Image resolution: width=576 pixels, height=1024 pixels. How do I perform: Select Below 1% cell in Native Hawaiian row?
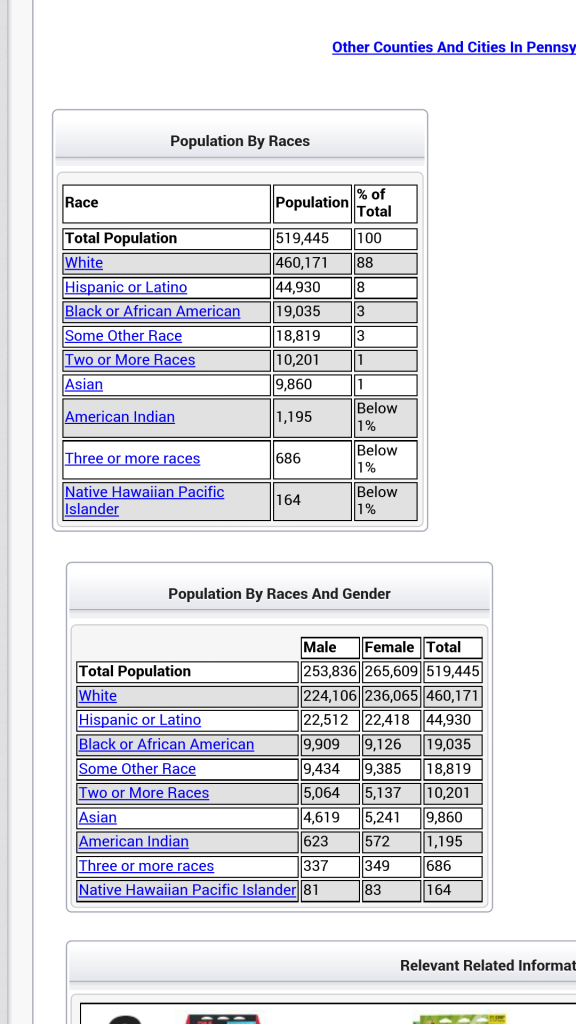(x=385, y=501)
